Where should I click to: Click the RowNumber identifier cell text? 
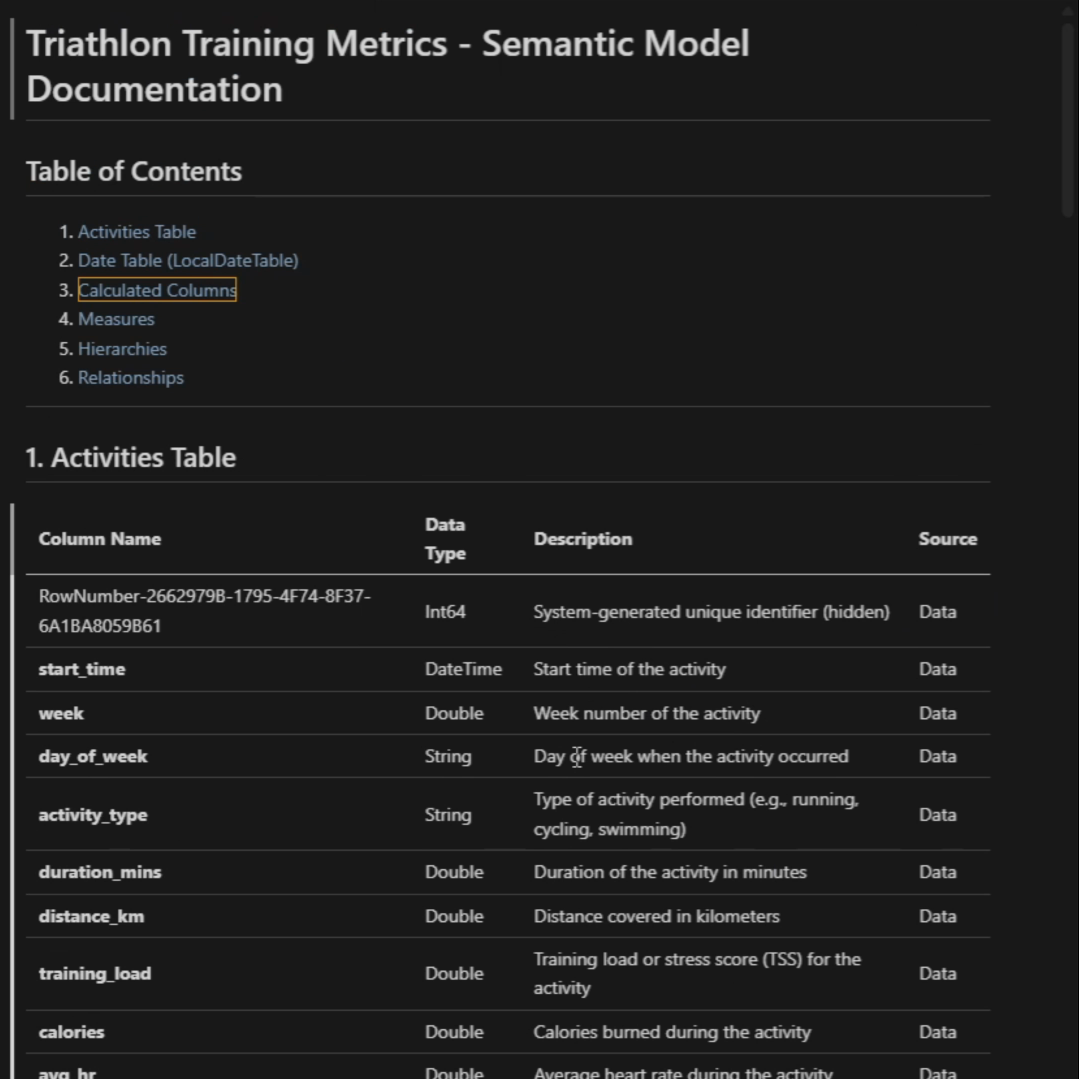click(x=204, y=611)
